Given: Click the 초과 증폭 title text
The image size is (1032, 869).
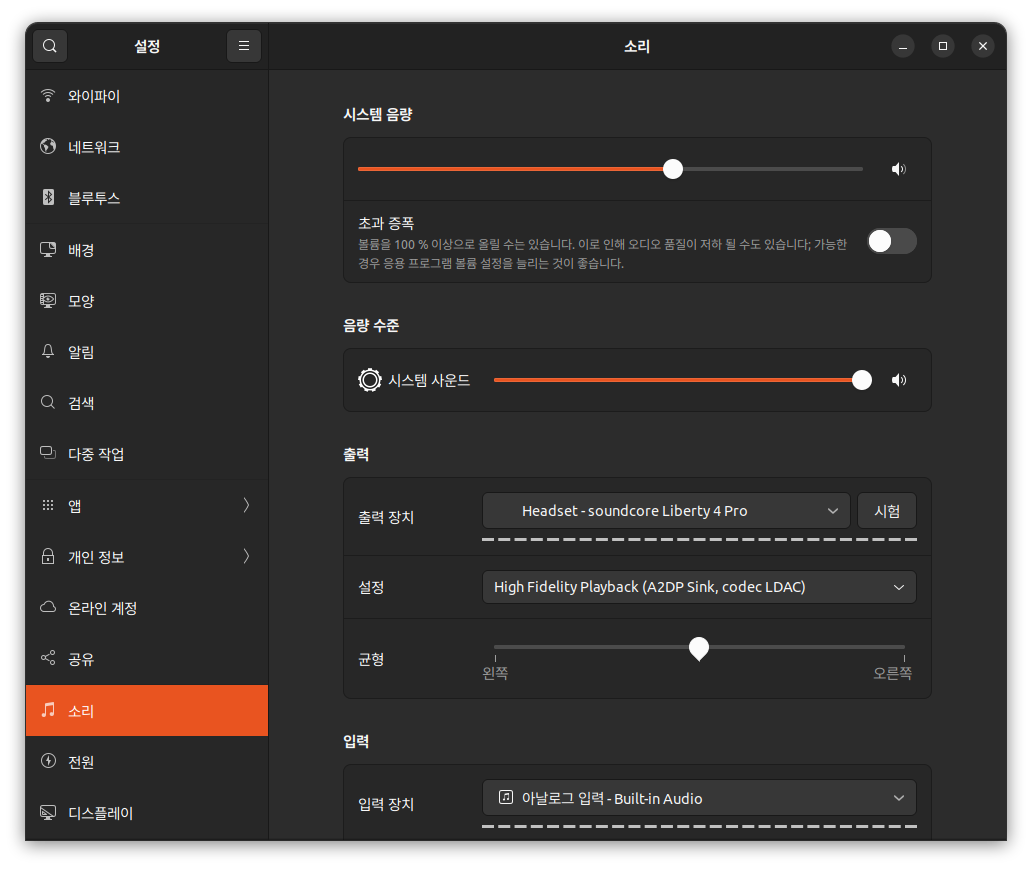Looking at the screenshot, I should [x=386, y=223].
